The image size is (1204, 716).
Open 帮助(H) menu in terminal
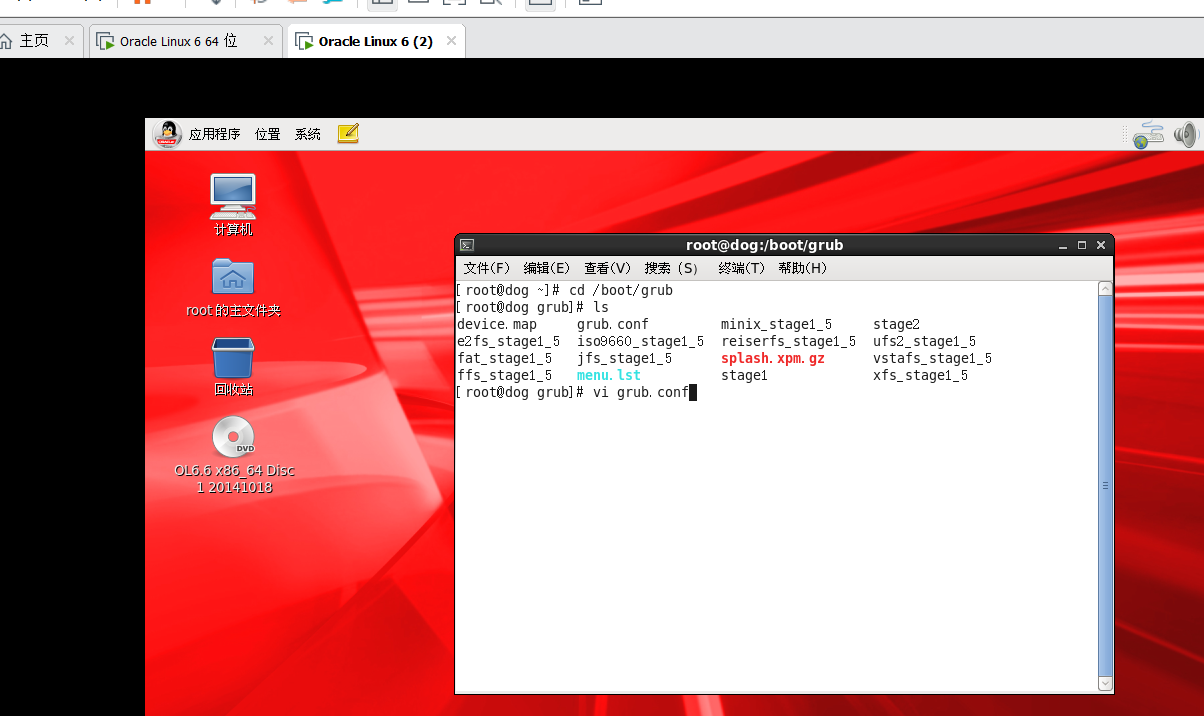[x=803, y=268]
